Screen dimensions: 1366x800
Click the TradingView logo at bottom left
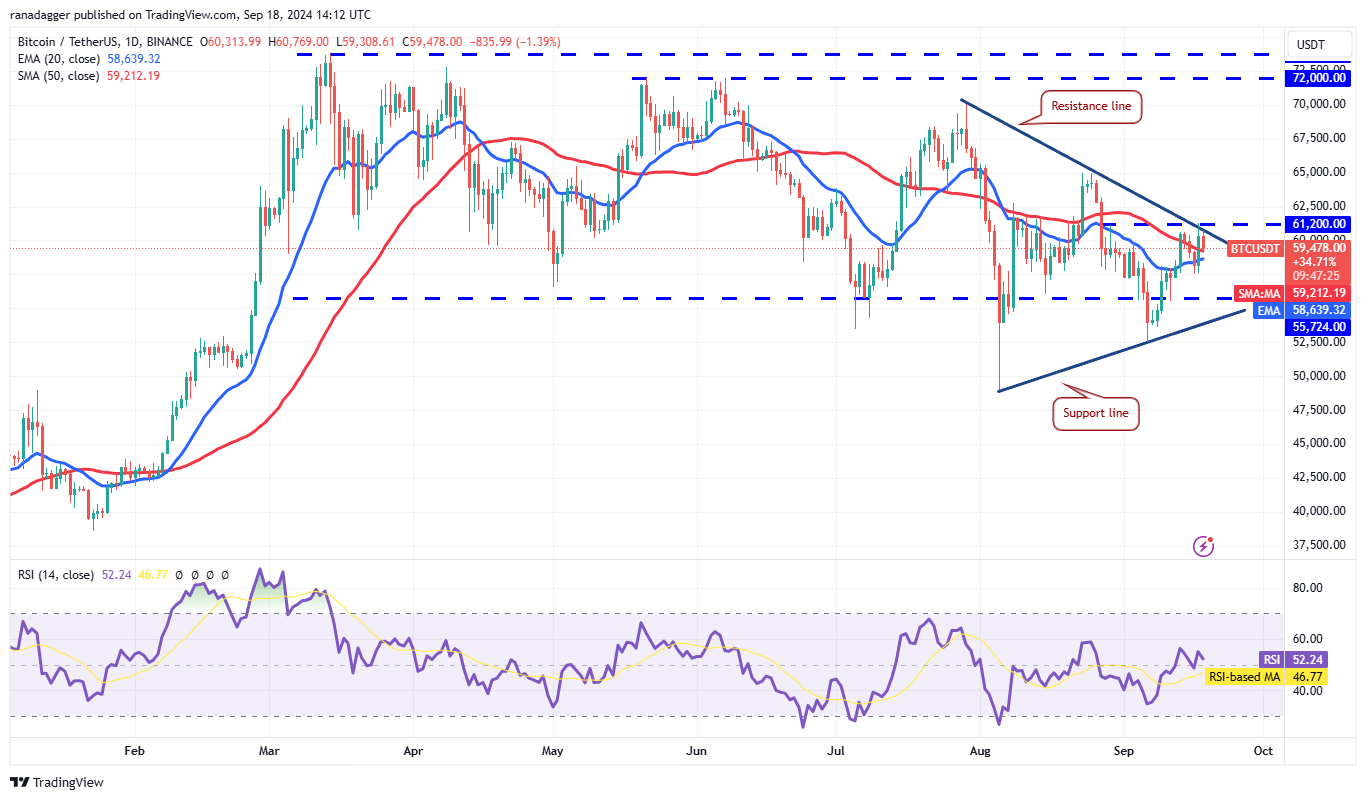point(57,782)
